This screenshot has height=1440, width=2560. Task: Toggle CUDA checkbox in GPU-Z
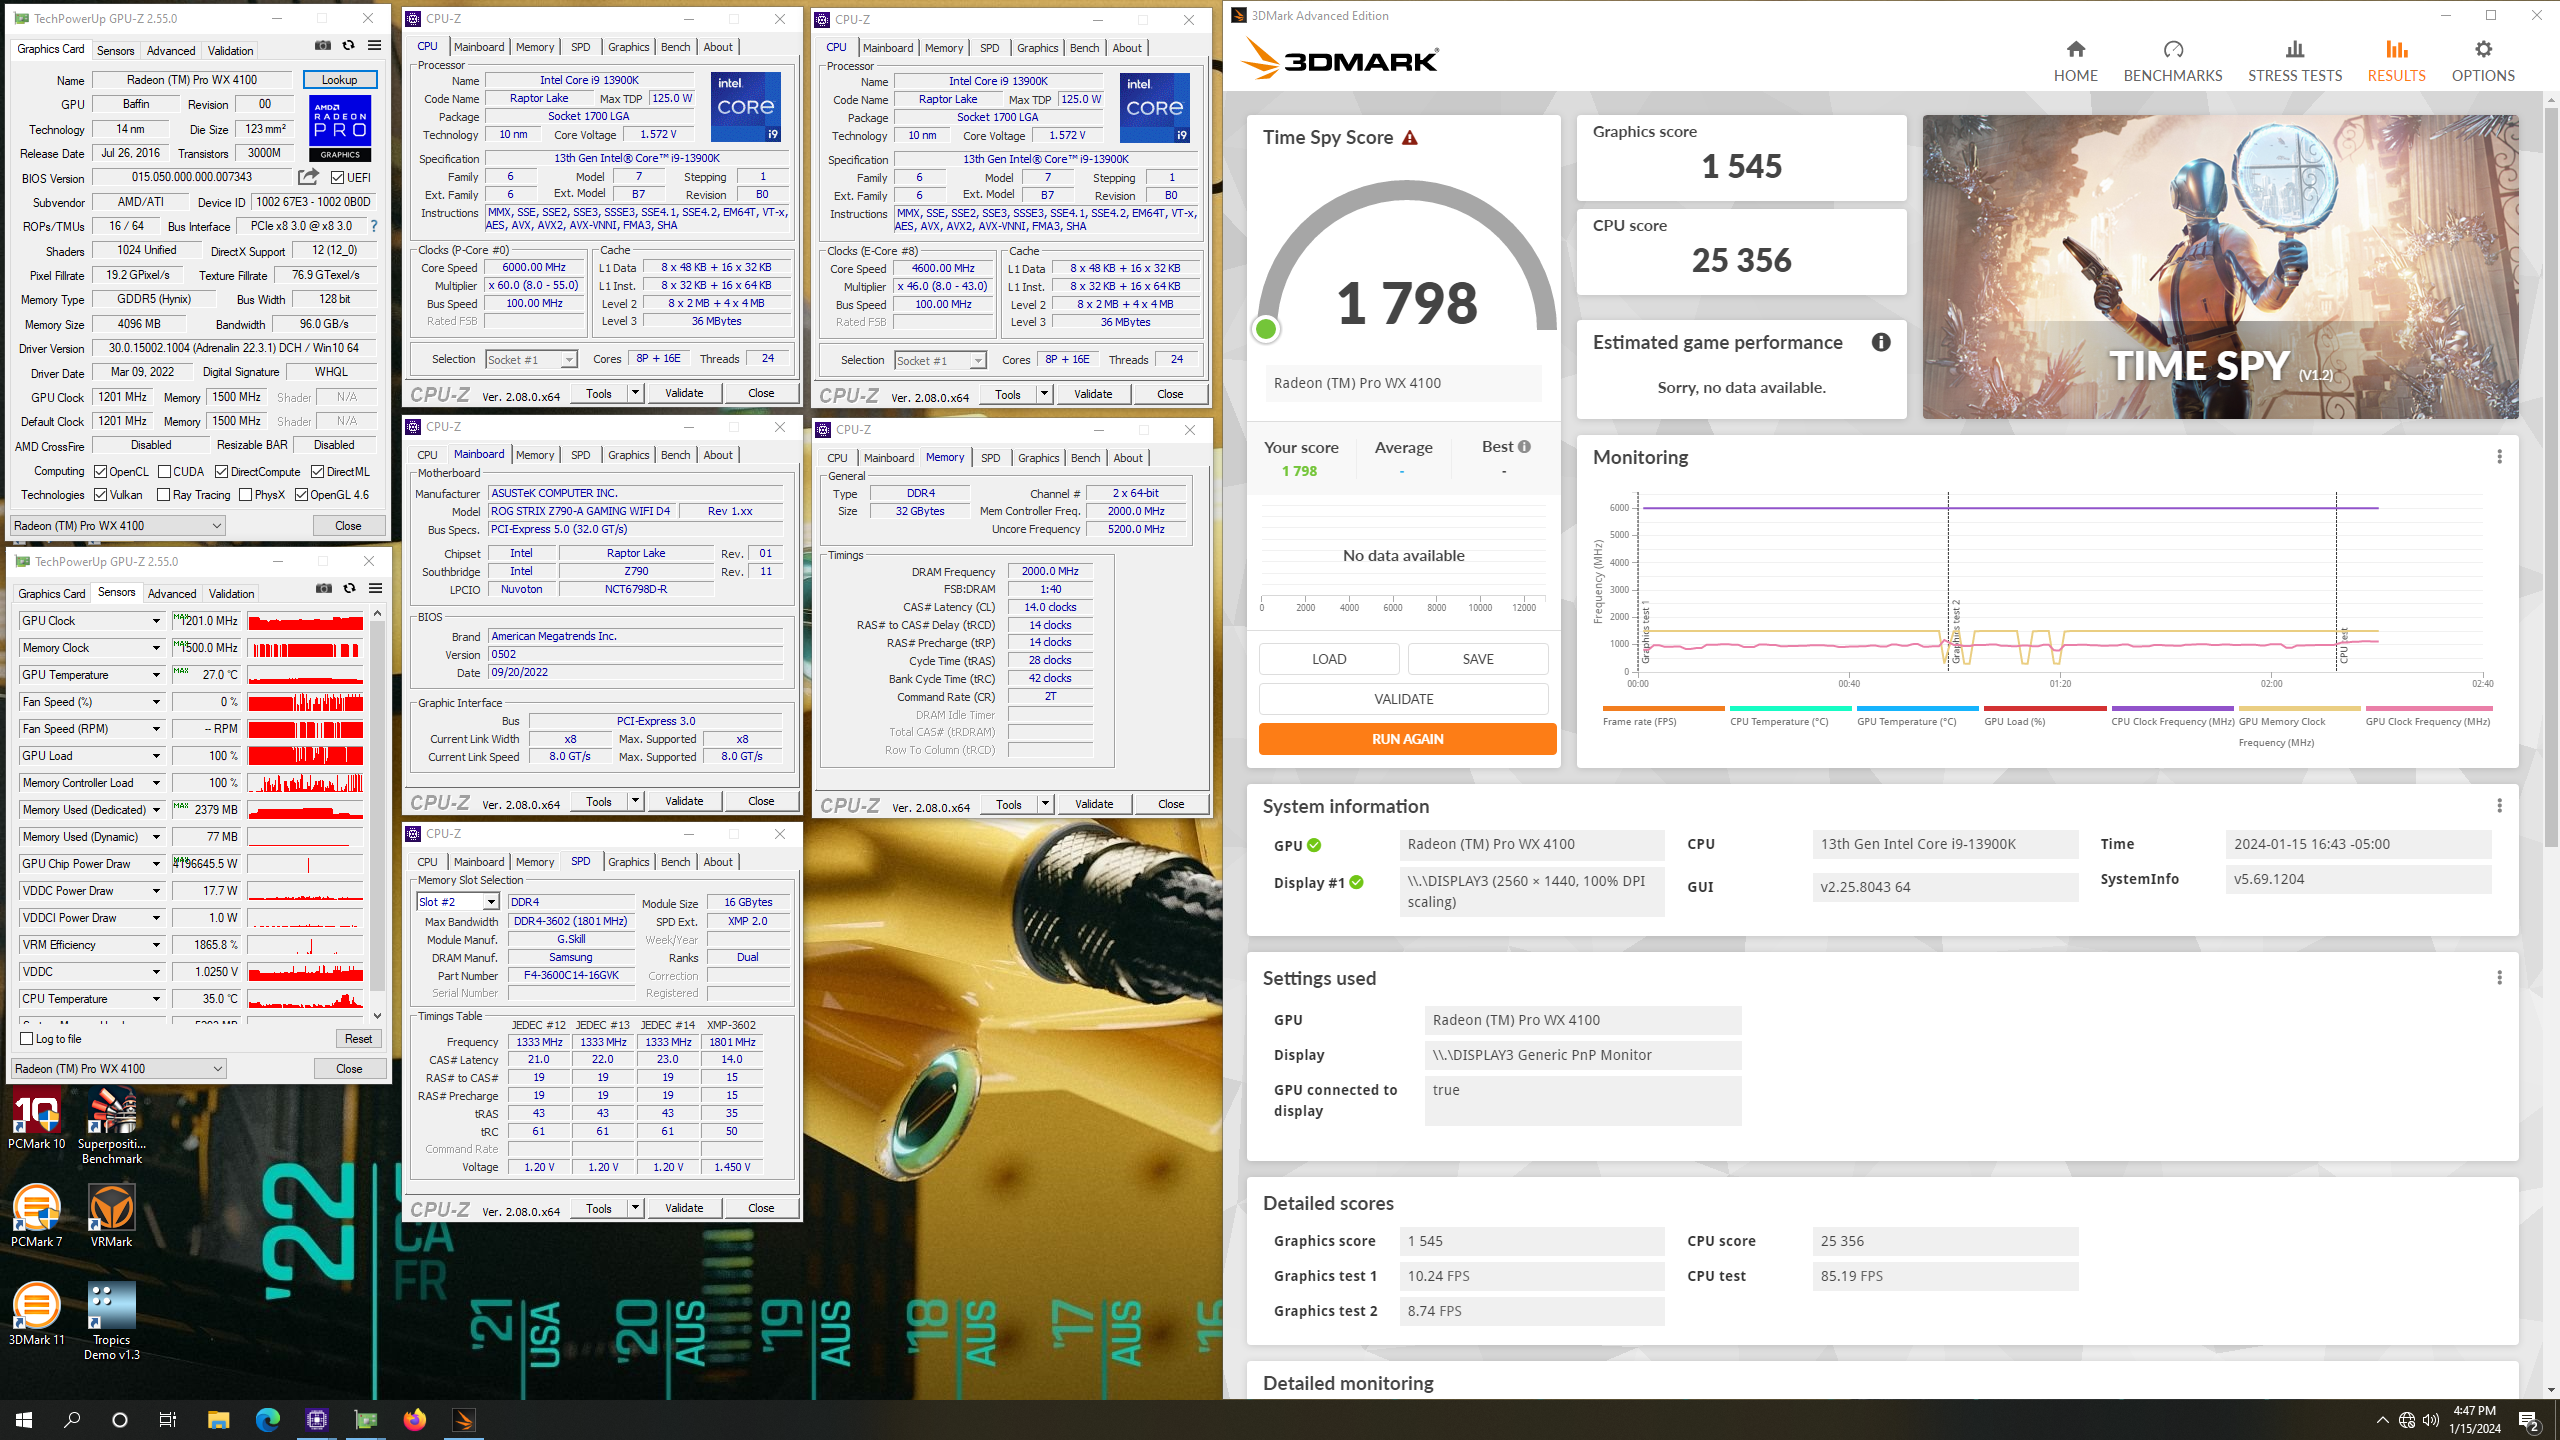164,472
